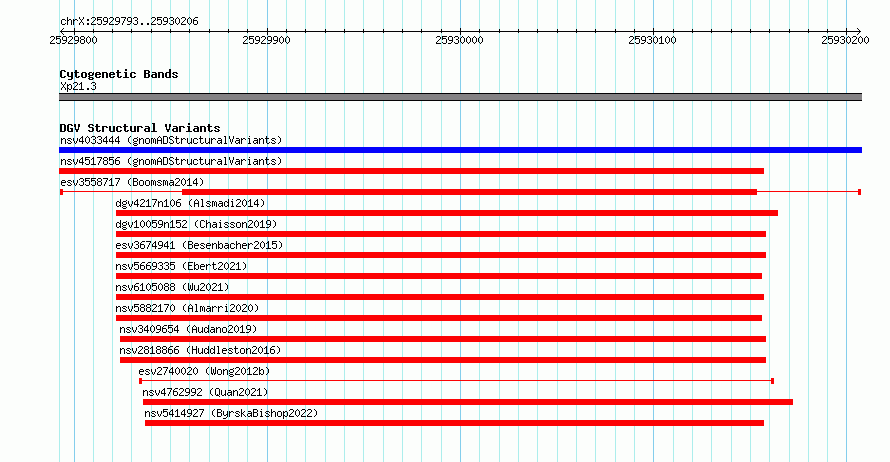Open variant label nsv5669335 (Ebert2021)
Screen dimensions: 890x462
click(181, 266)
